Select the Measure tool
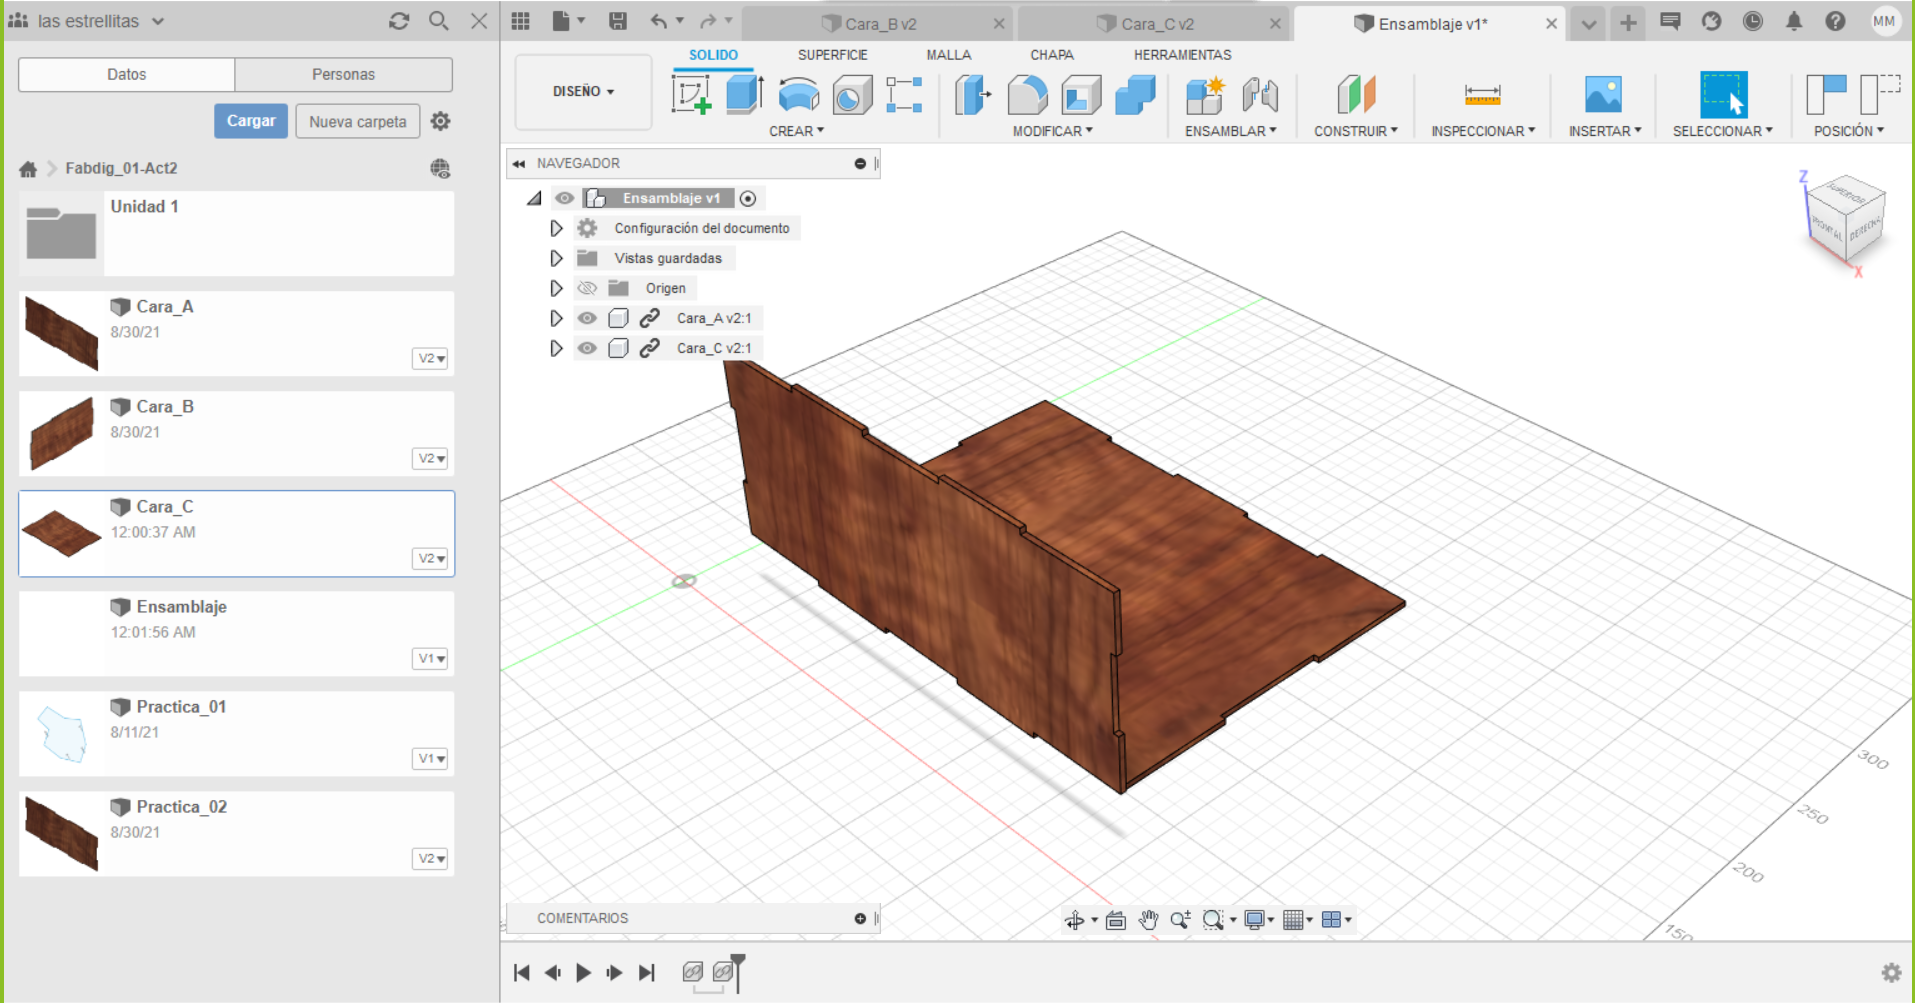The image size is (1915, 1003). [x=1482, y=95]
